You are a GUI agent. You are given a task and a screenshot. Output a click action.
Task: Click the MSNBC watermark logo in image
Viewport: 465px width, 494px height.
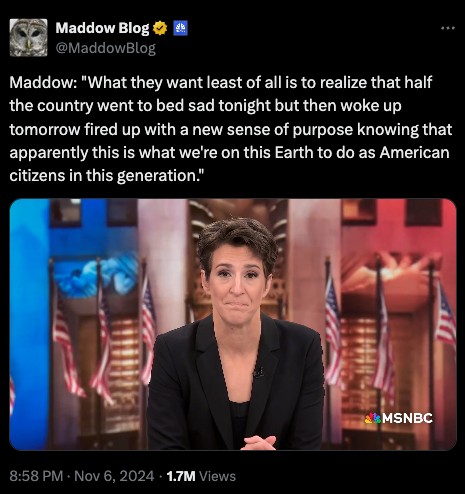tap(399, 418)
